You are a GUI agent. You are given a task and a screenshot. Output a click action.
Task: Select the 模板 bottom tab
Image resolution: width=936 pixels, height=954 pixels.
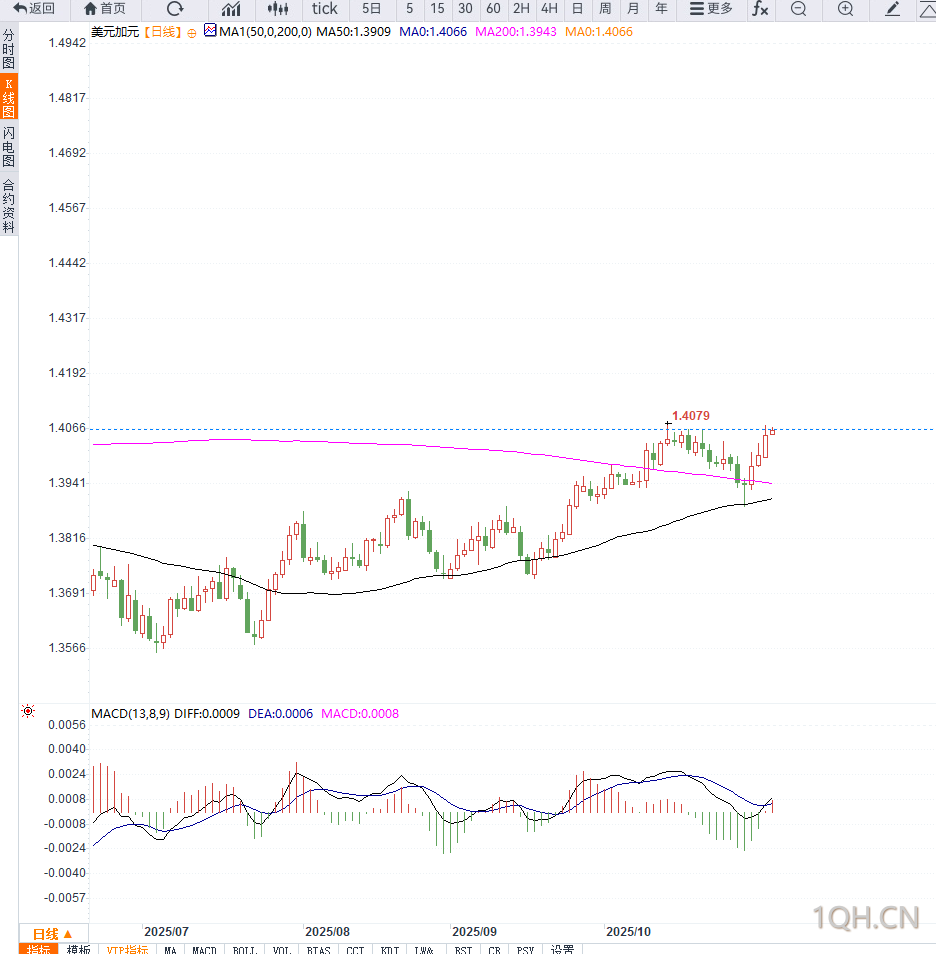tap(79, 949)
